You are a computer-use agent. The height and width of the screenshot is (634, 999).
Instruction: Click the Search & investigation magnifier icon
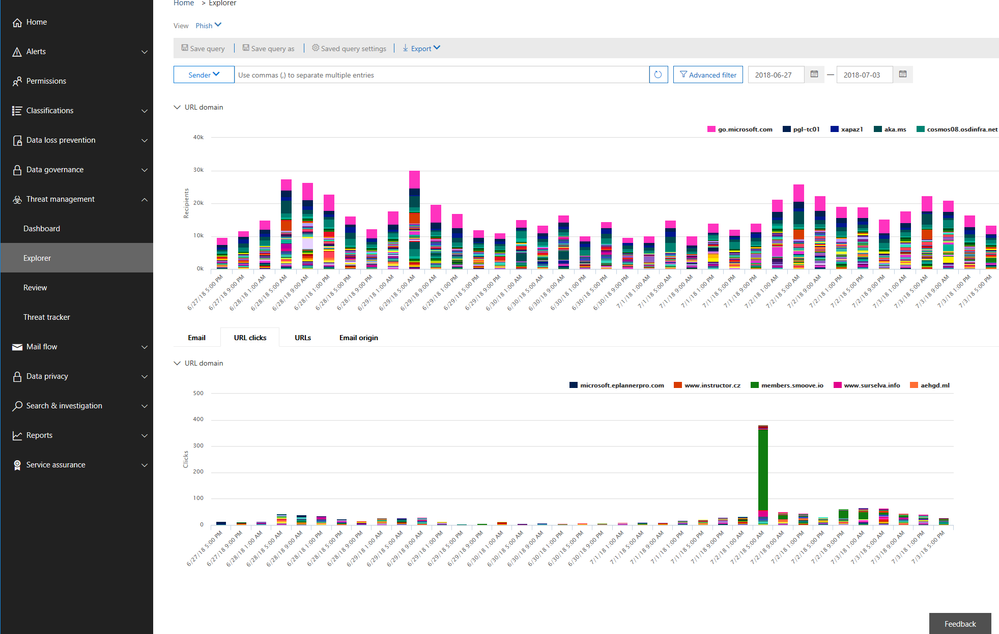(x=17, y=406)
